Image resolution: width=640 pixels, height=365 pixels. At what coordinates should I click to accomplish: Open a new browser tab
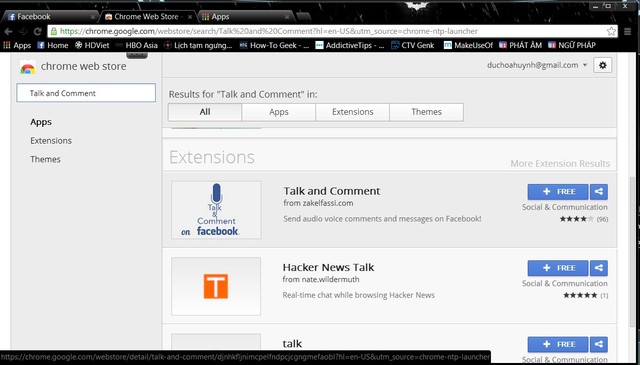point(303,17)
